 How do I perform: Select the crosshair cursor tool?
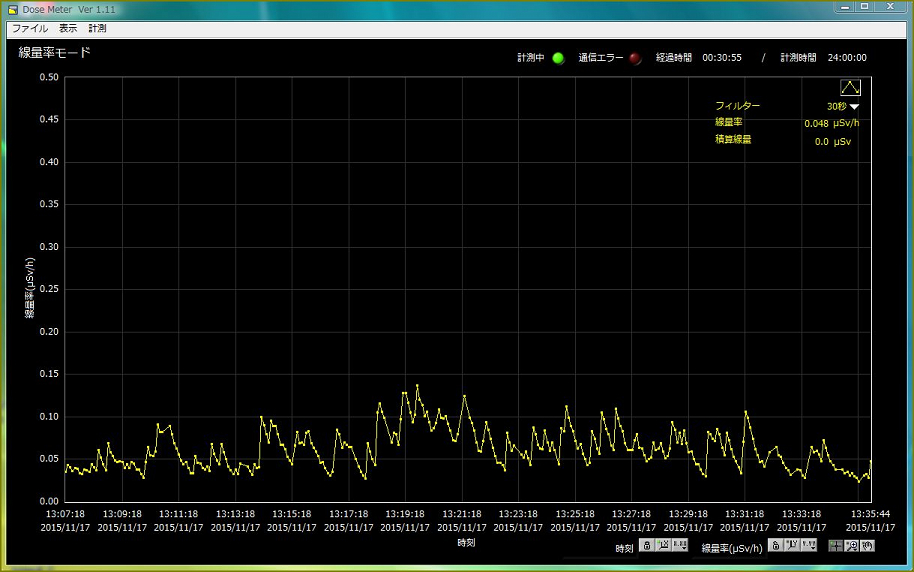click(x=835, y=545)
